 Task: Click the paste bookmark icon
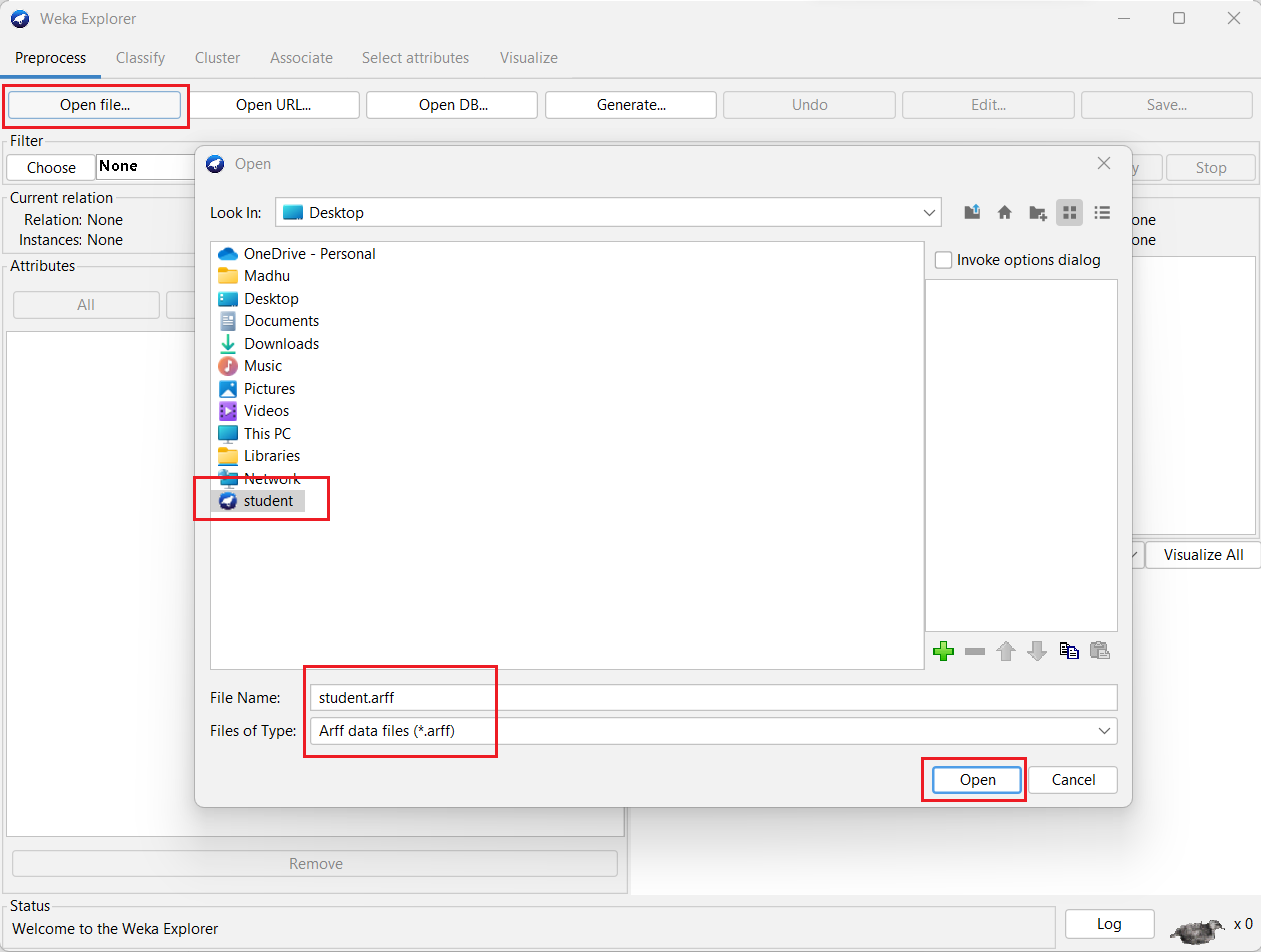click(x=1100, y=651)
